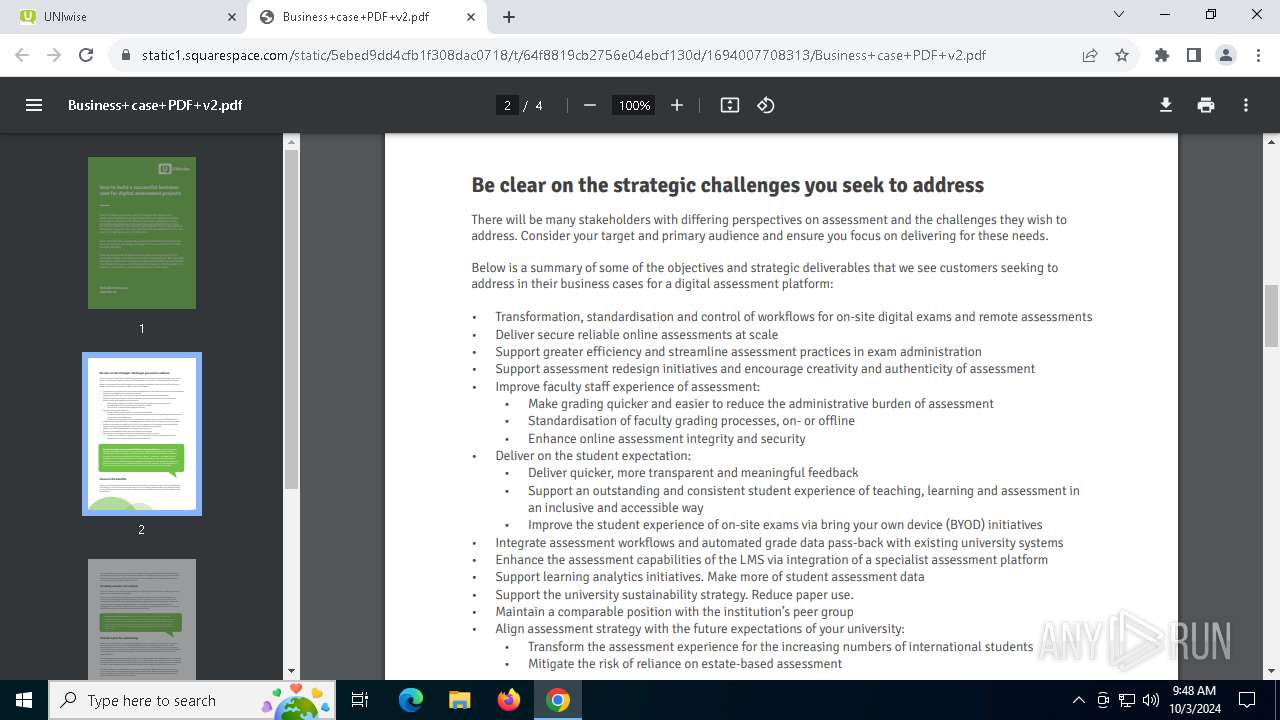
Task: Click 'Mitigate the risk of reliance on estate-based assessment'
Action: pyautogui.click(x=685, y=663)
